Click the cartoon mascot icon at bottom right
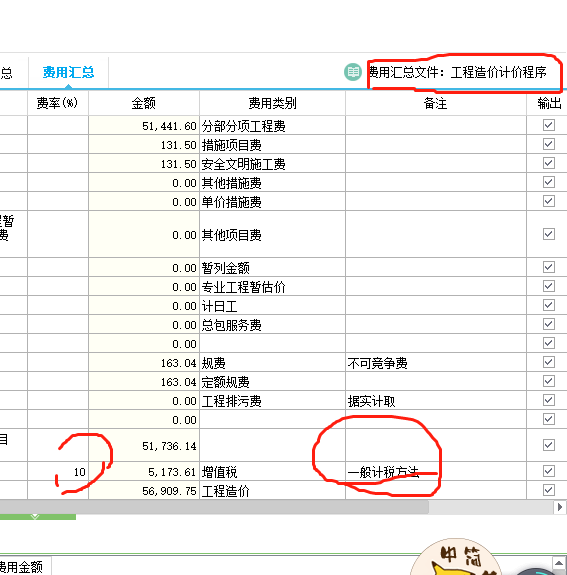 456,557
